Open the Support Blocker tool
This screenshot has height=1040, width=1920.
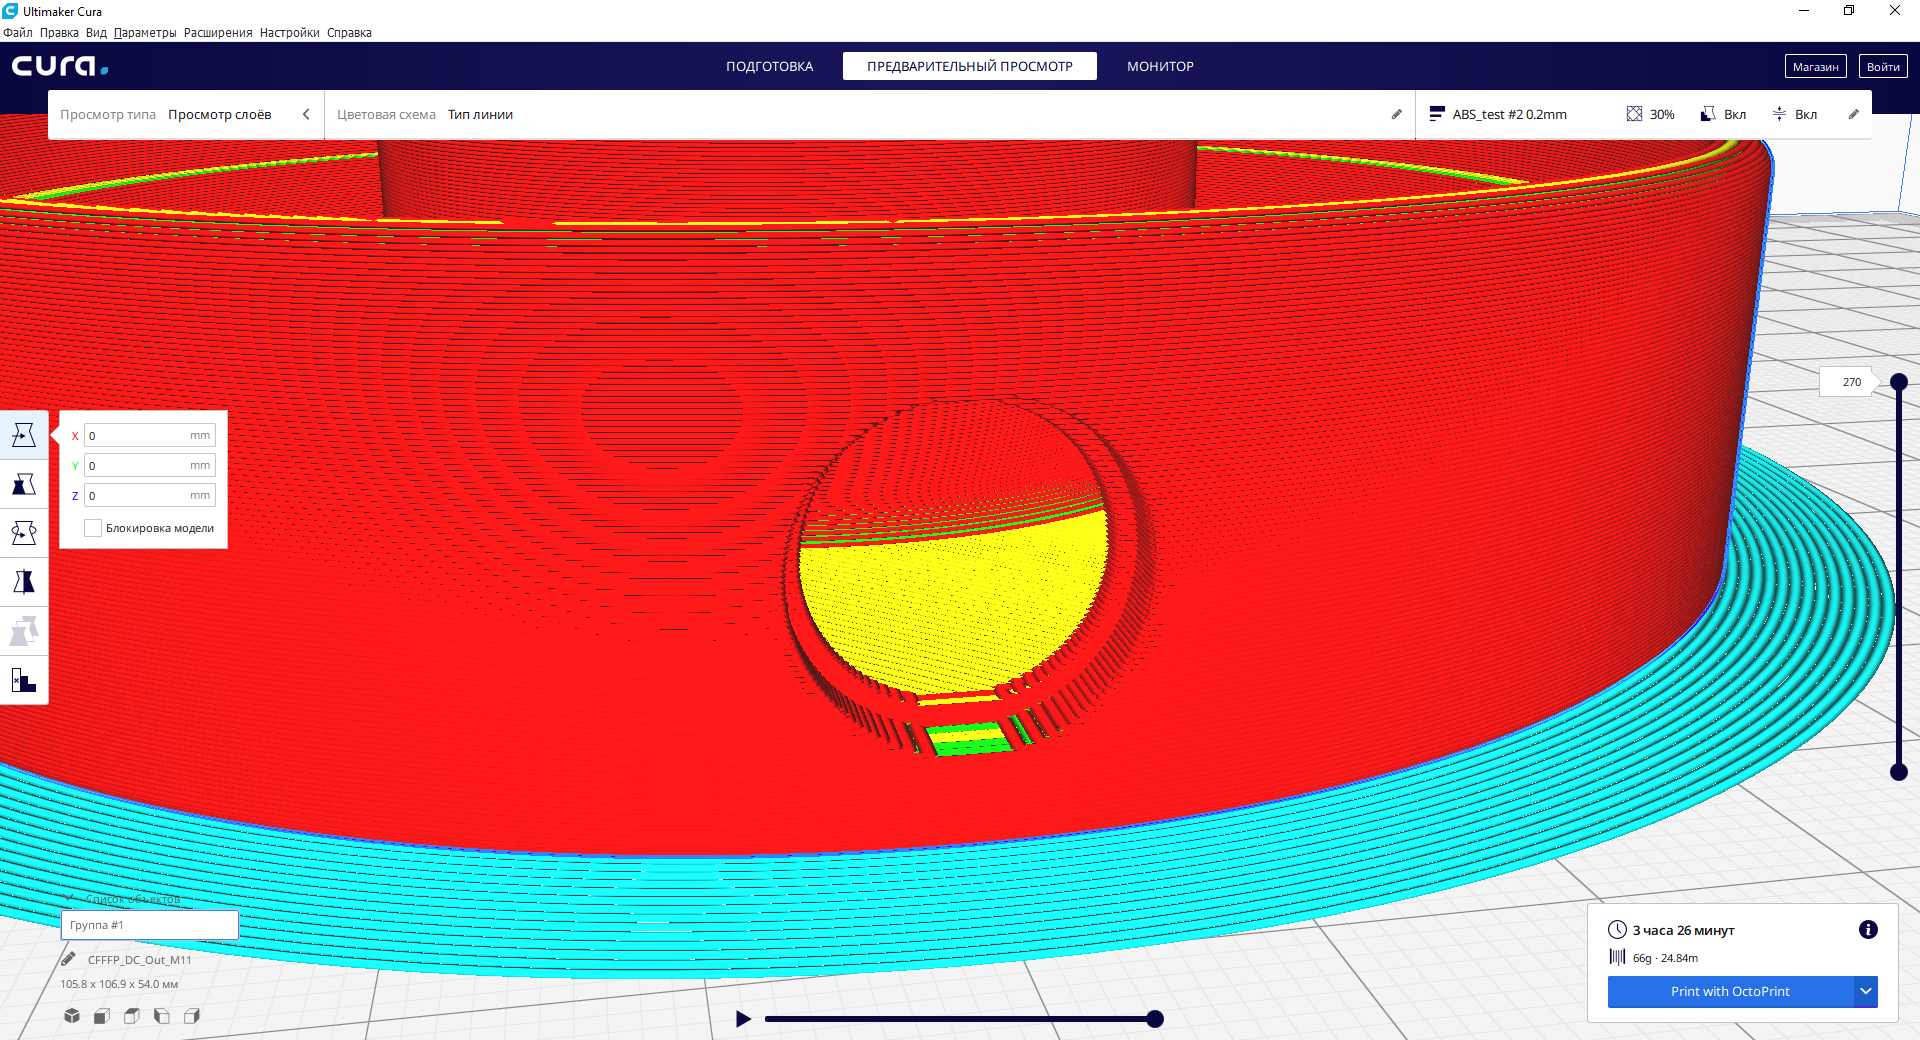24,681
